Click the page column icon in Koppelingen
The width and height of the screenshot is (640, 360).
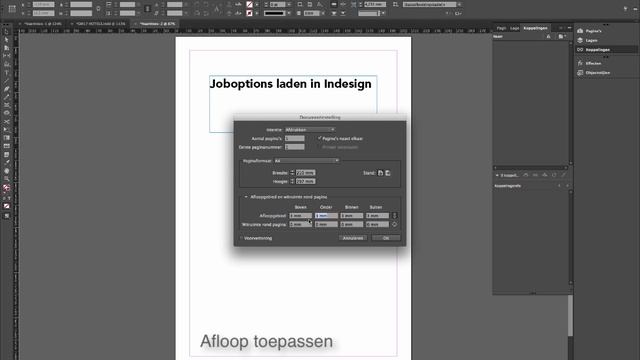(x=561, y=36)
